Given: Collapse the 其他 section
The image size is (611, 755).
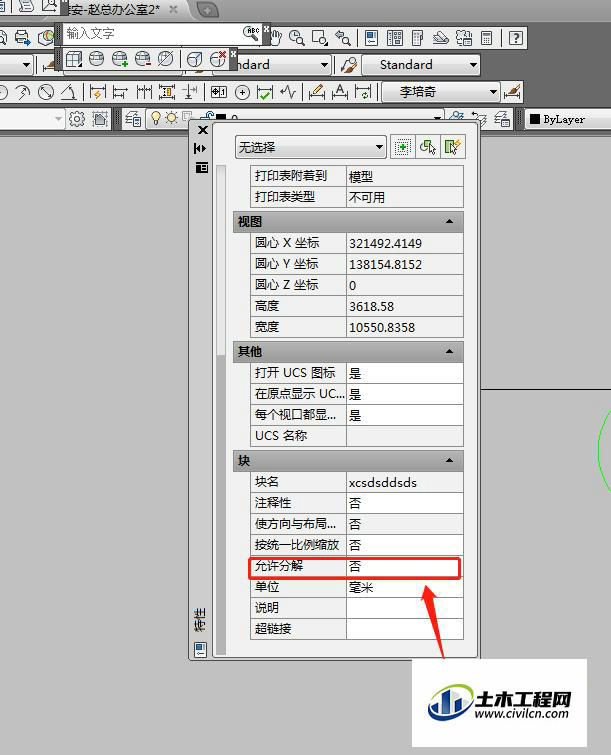Looking at the screenshot, I should pos(449,351).
